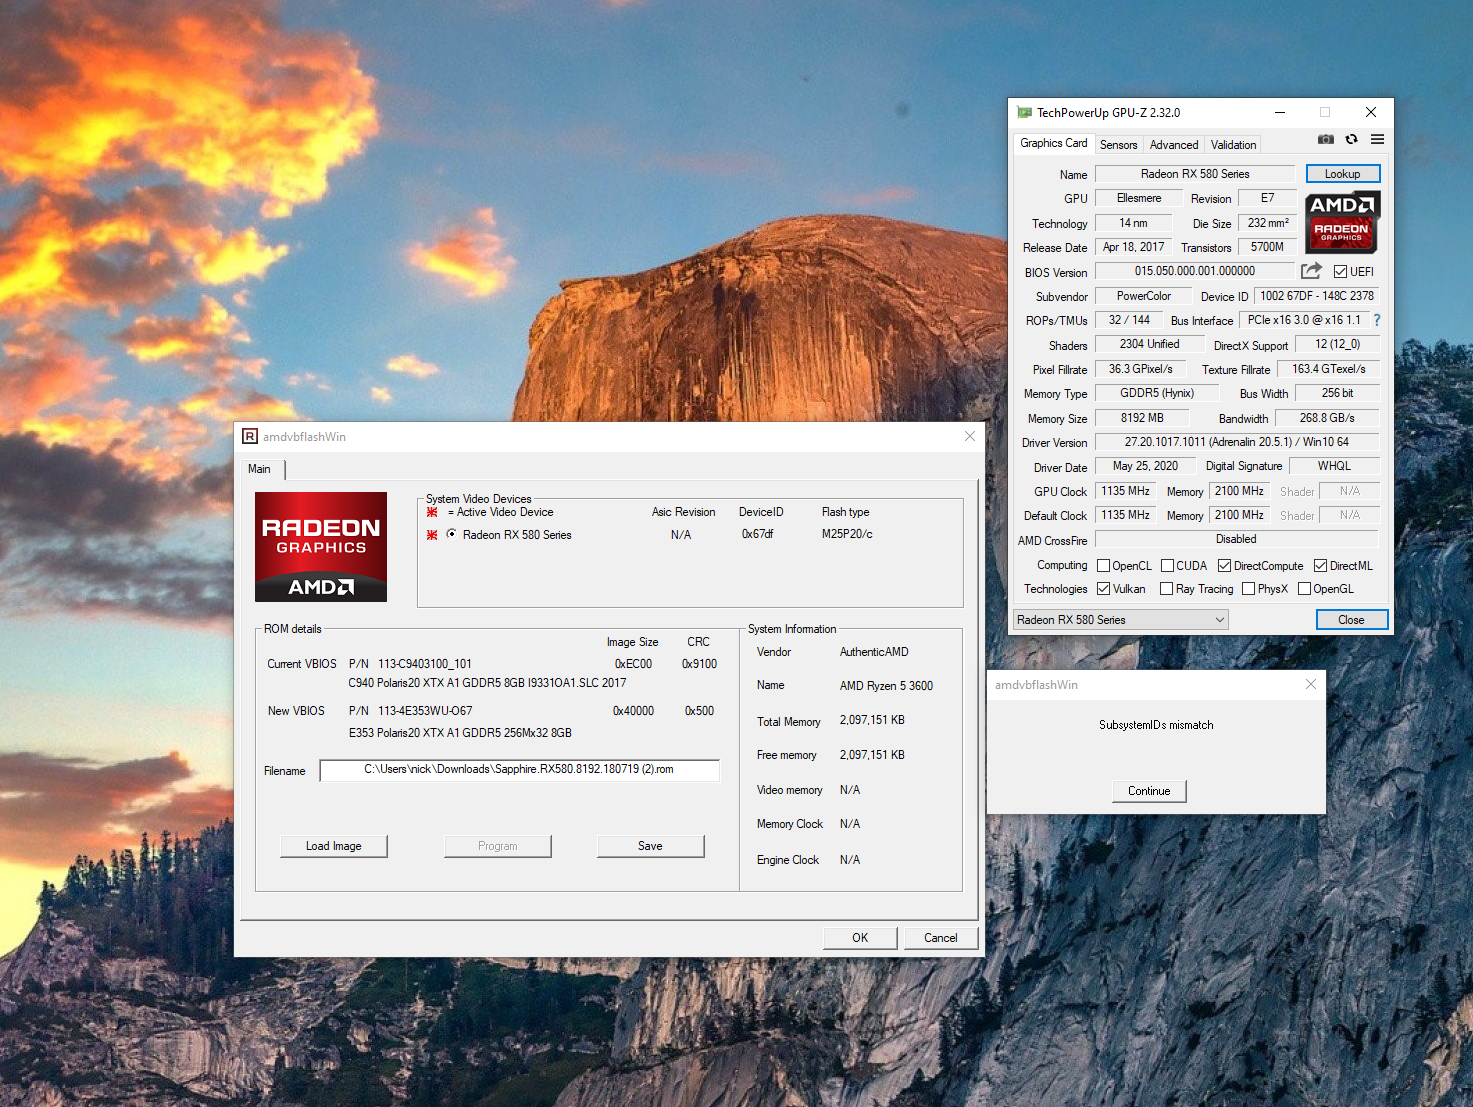Click the BIOS export share icon
This screenshot has height=1107, width=1473.
coord(1311,271)
